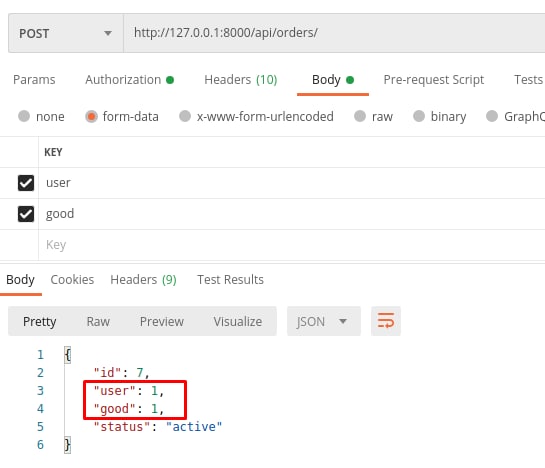Open the Authorization tab
545x468 pixels.
[129, 80]
